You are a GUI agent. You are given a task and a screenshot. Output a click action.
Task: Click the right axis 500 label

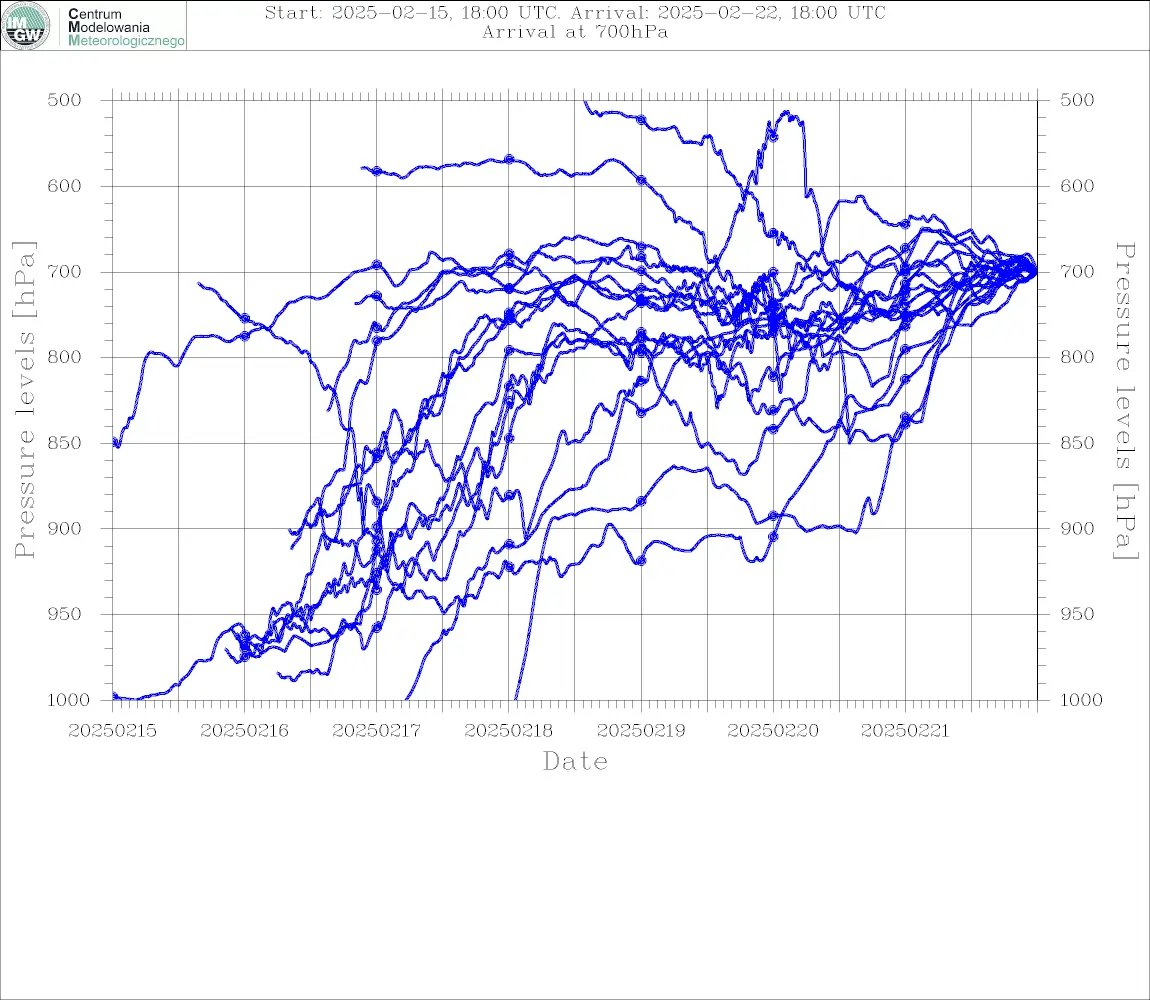(x=1077, y=100)
